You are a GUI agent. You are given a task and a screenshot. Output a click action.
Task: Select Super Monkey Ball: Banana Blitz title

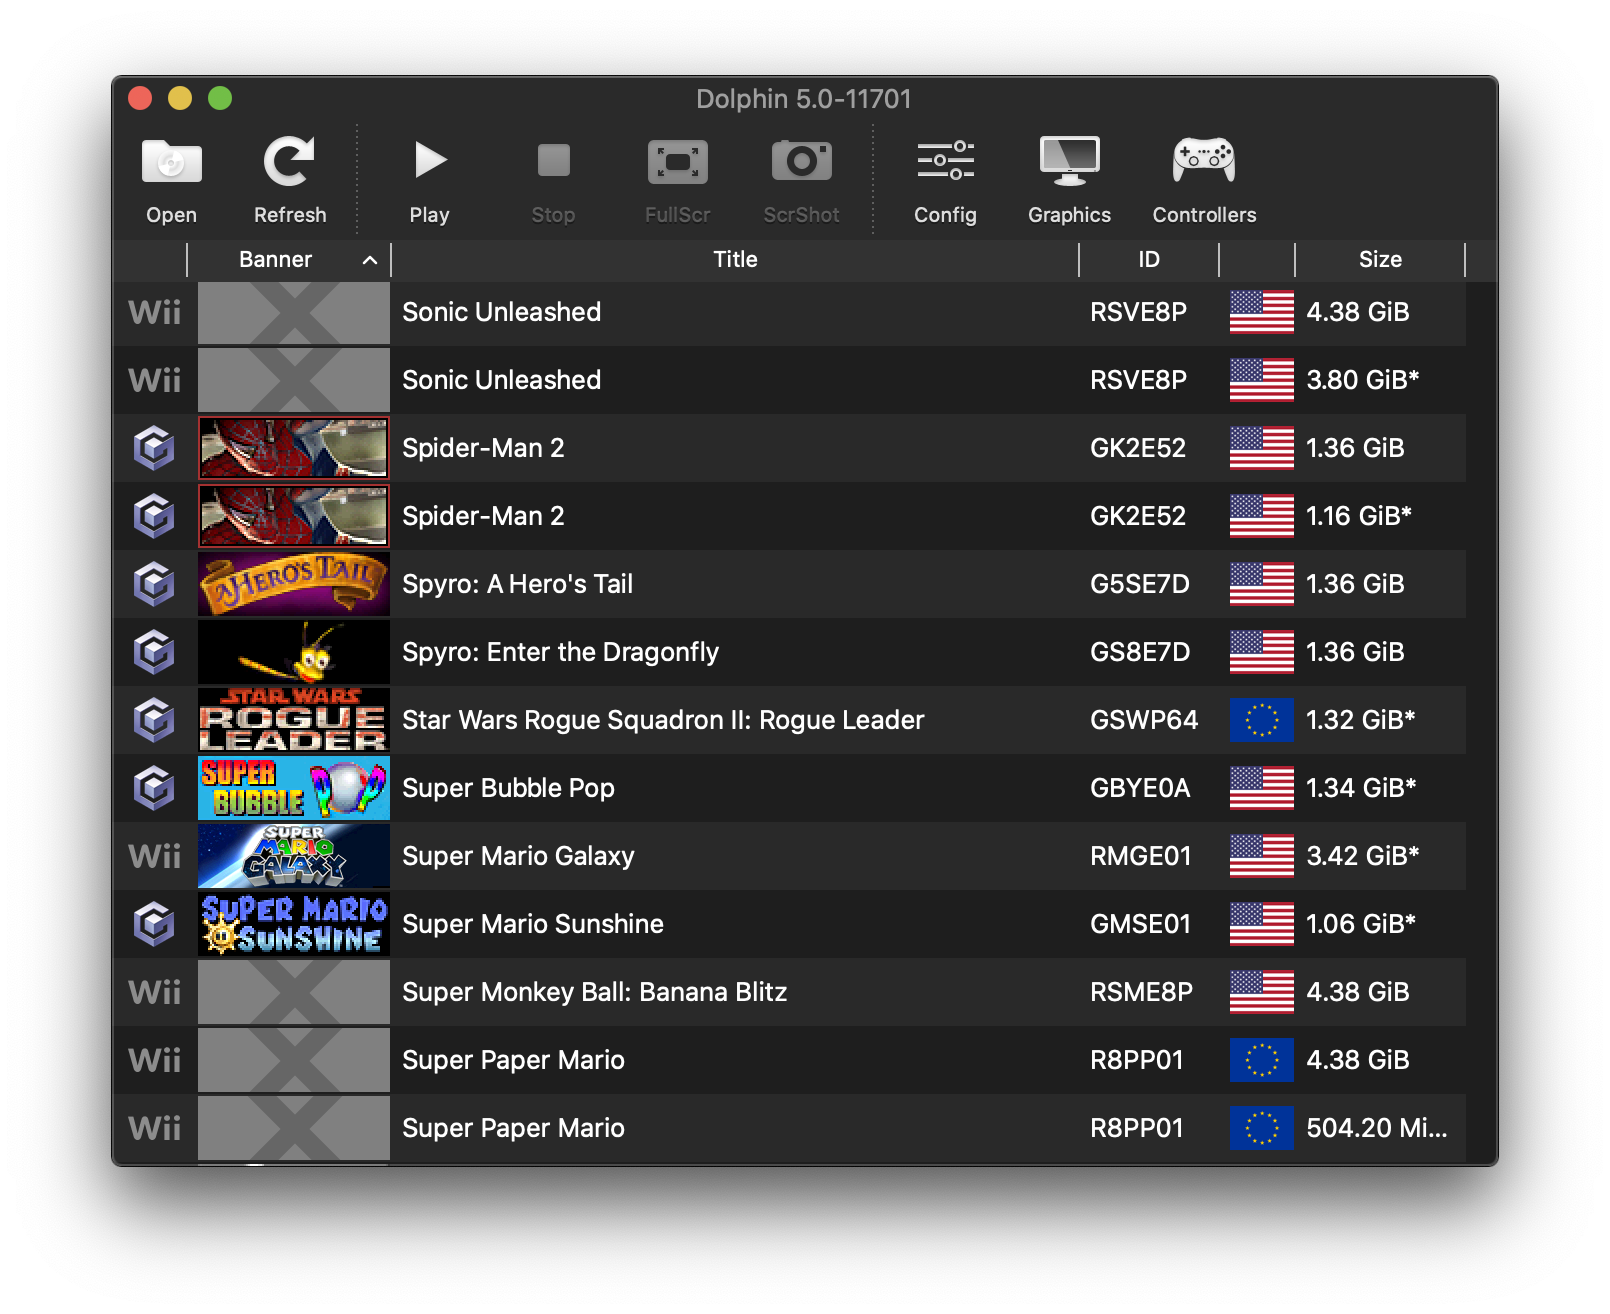[x=594, y=992]
